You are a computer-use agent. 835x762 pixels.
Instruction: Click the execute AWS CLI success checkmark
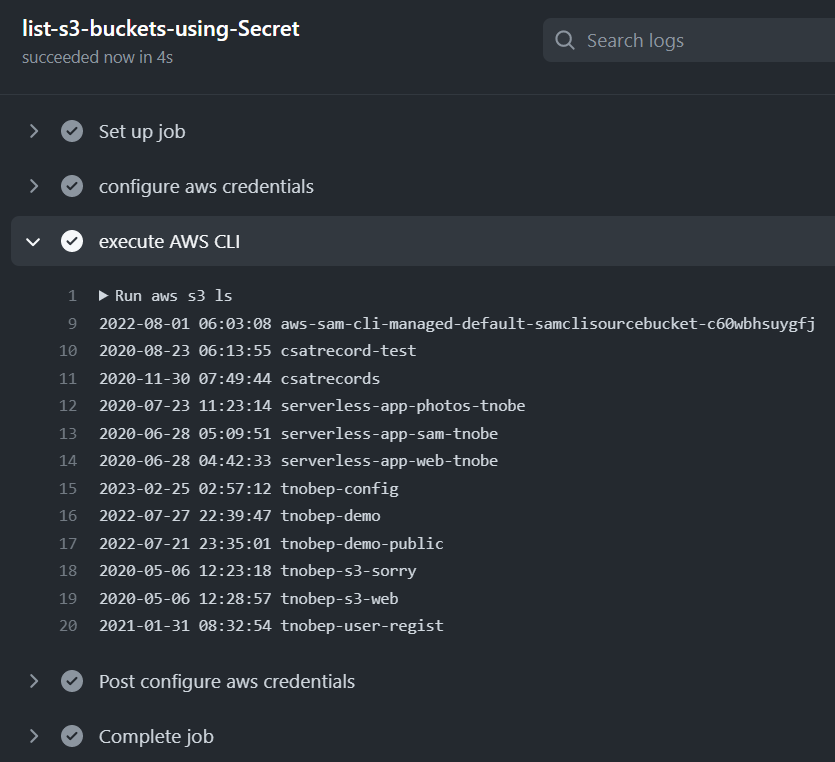[72, 241]
